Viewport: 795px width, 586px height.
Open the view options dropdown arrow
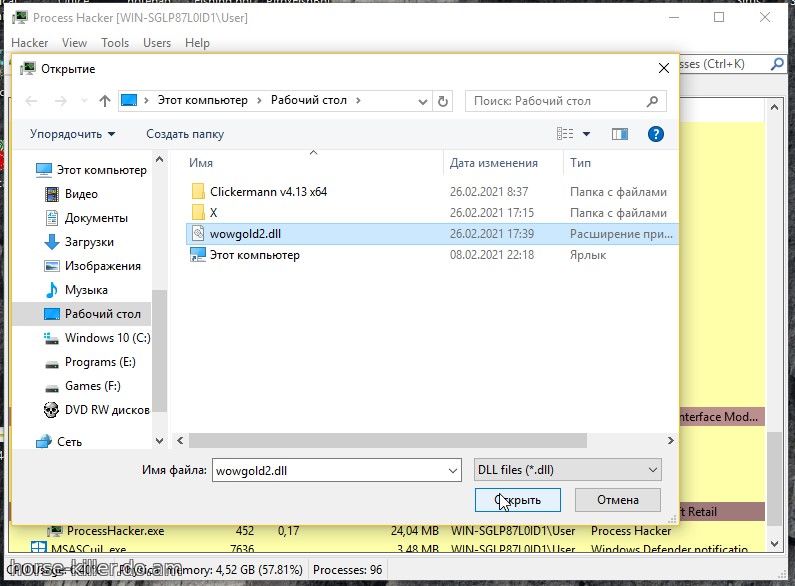point(587,134)
